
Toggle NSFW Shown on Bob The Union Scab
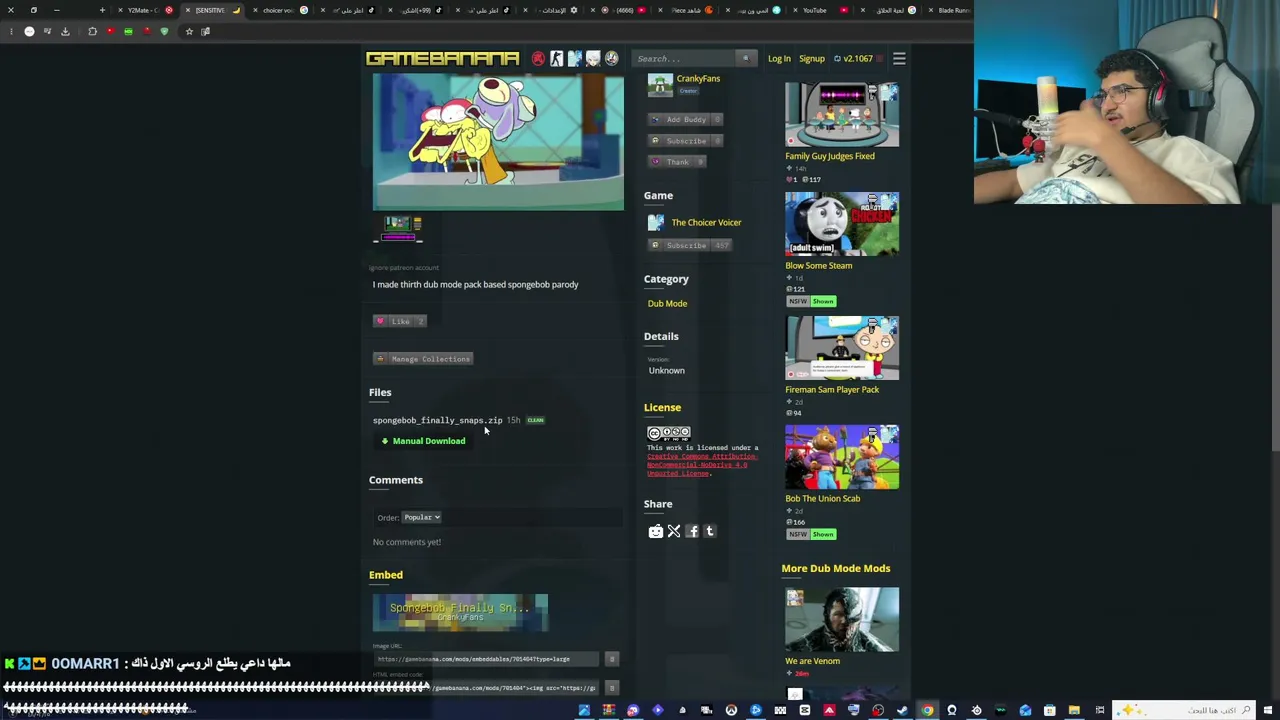823,535
